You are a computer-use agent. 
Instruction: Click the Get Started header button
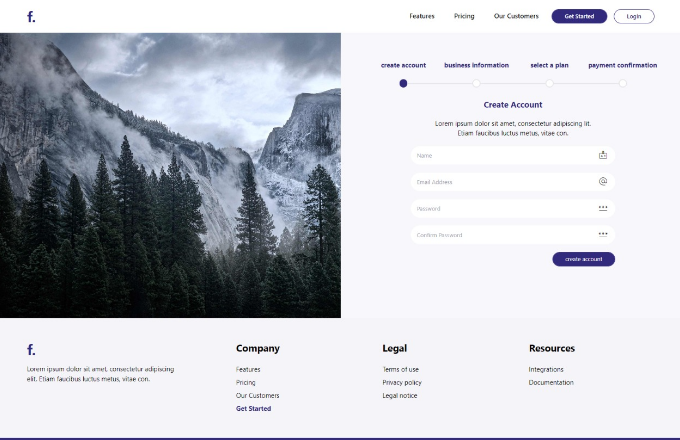[579, 16]
